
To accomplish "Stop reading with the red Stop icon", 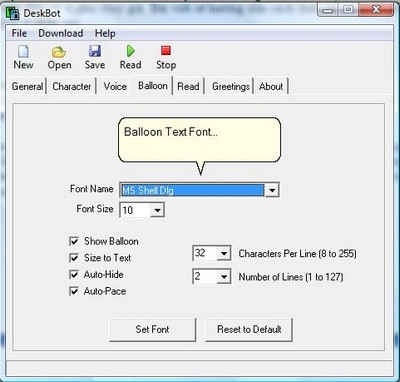I will click(166, 50).
